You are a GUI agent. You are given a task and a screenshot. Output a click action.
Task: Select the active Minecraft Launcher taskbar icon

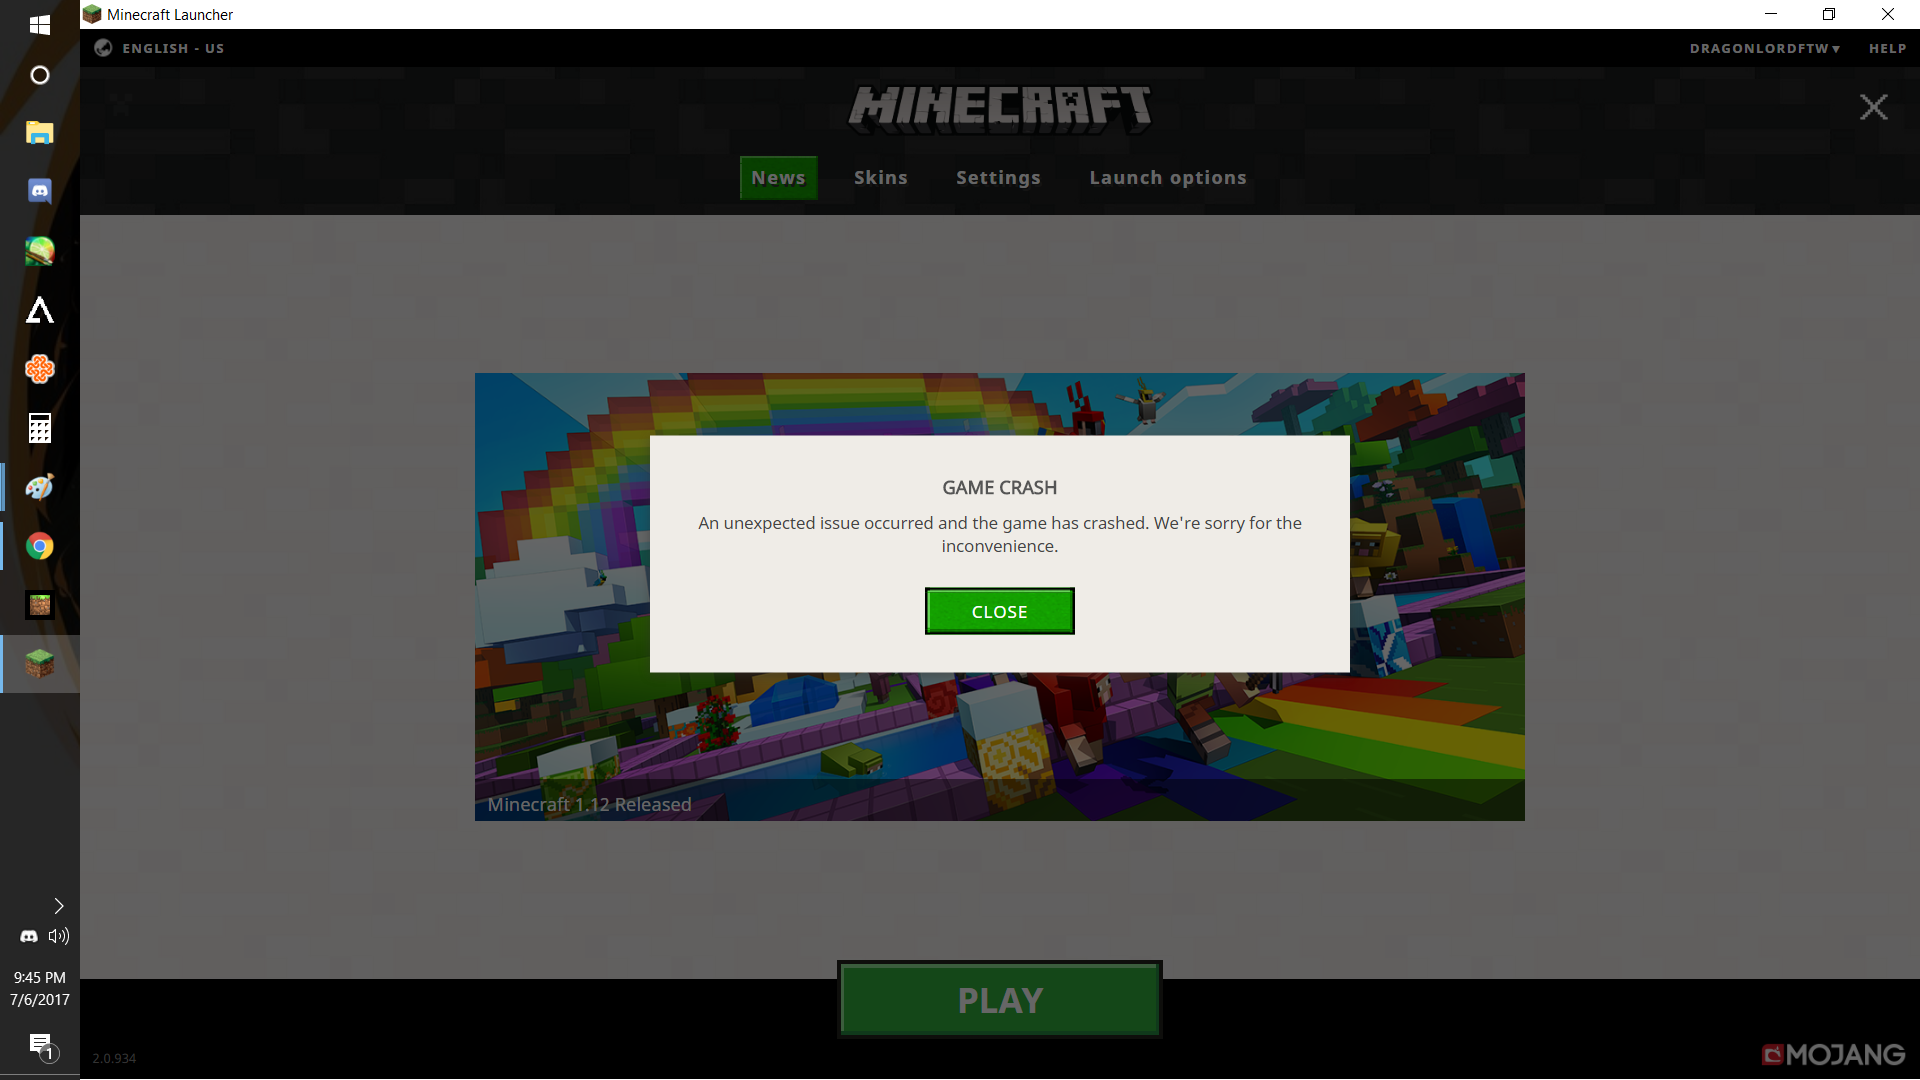pos(40,664)
